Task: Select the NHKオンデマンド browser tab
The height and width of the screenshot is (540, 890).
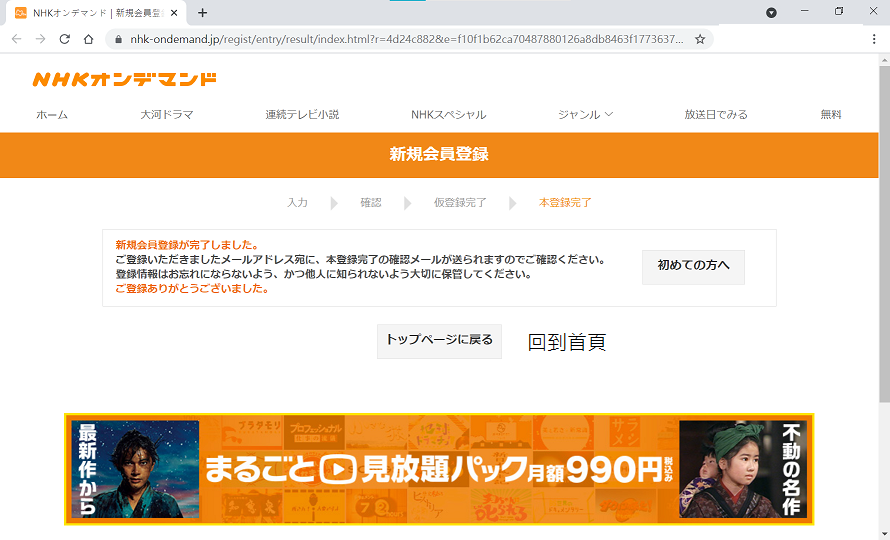Action: click(96, 12)
